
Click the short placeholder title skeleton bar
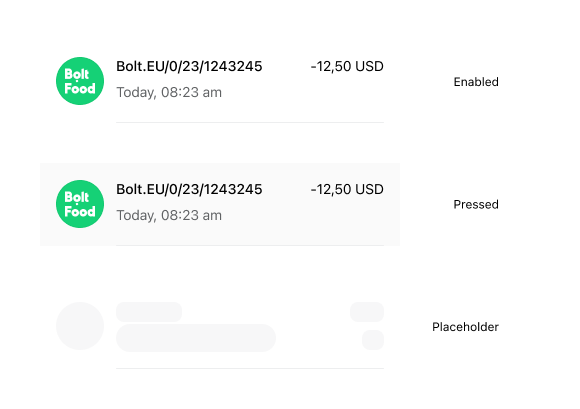click(149, 312)
